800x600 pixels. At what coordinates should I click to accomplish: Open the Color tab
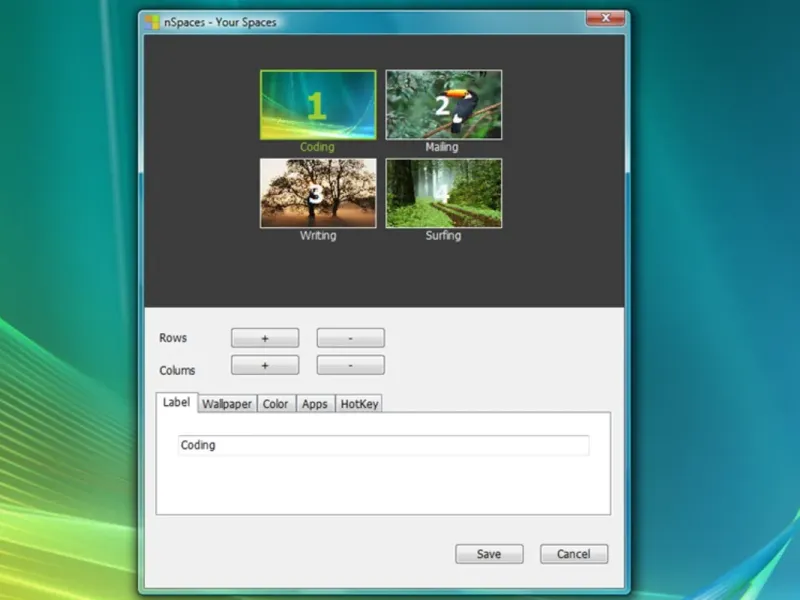(276, 404)
